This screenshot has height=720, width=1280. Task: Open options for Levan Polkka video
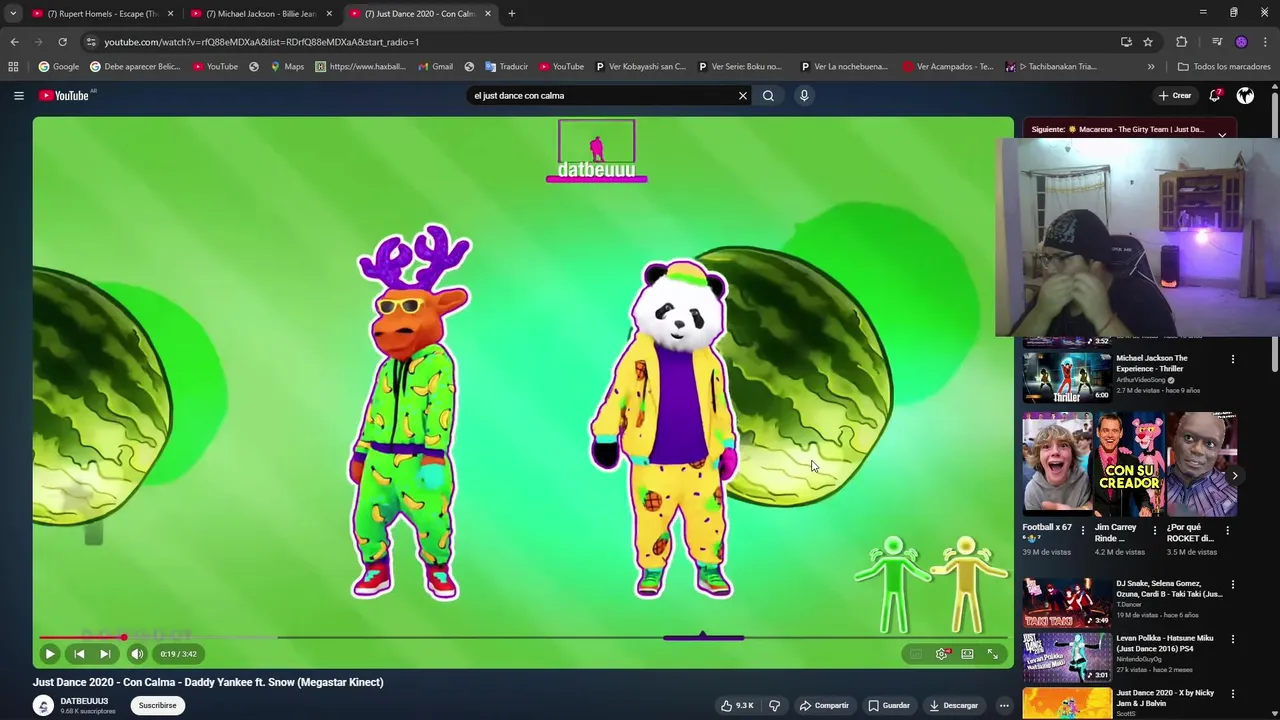(x=1232, y=639)
